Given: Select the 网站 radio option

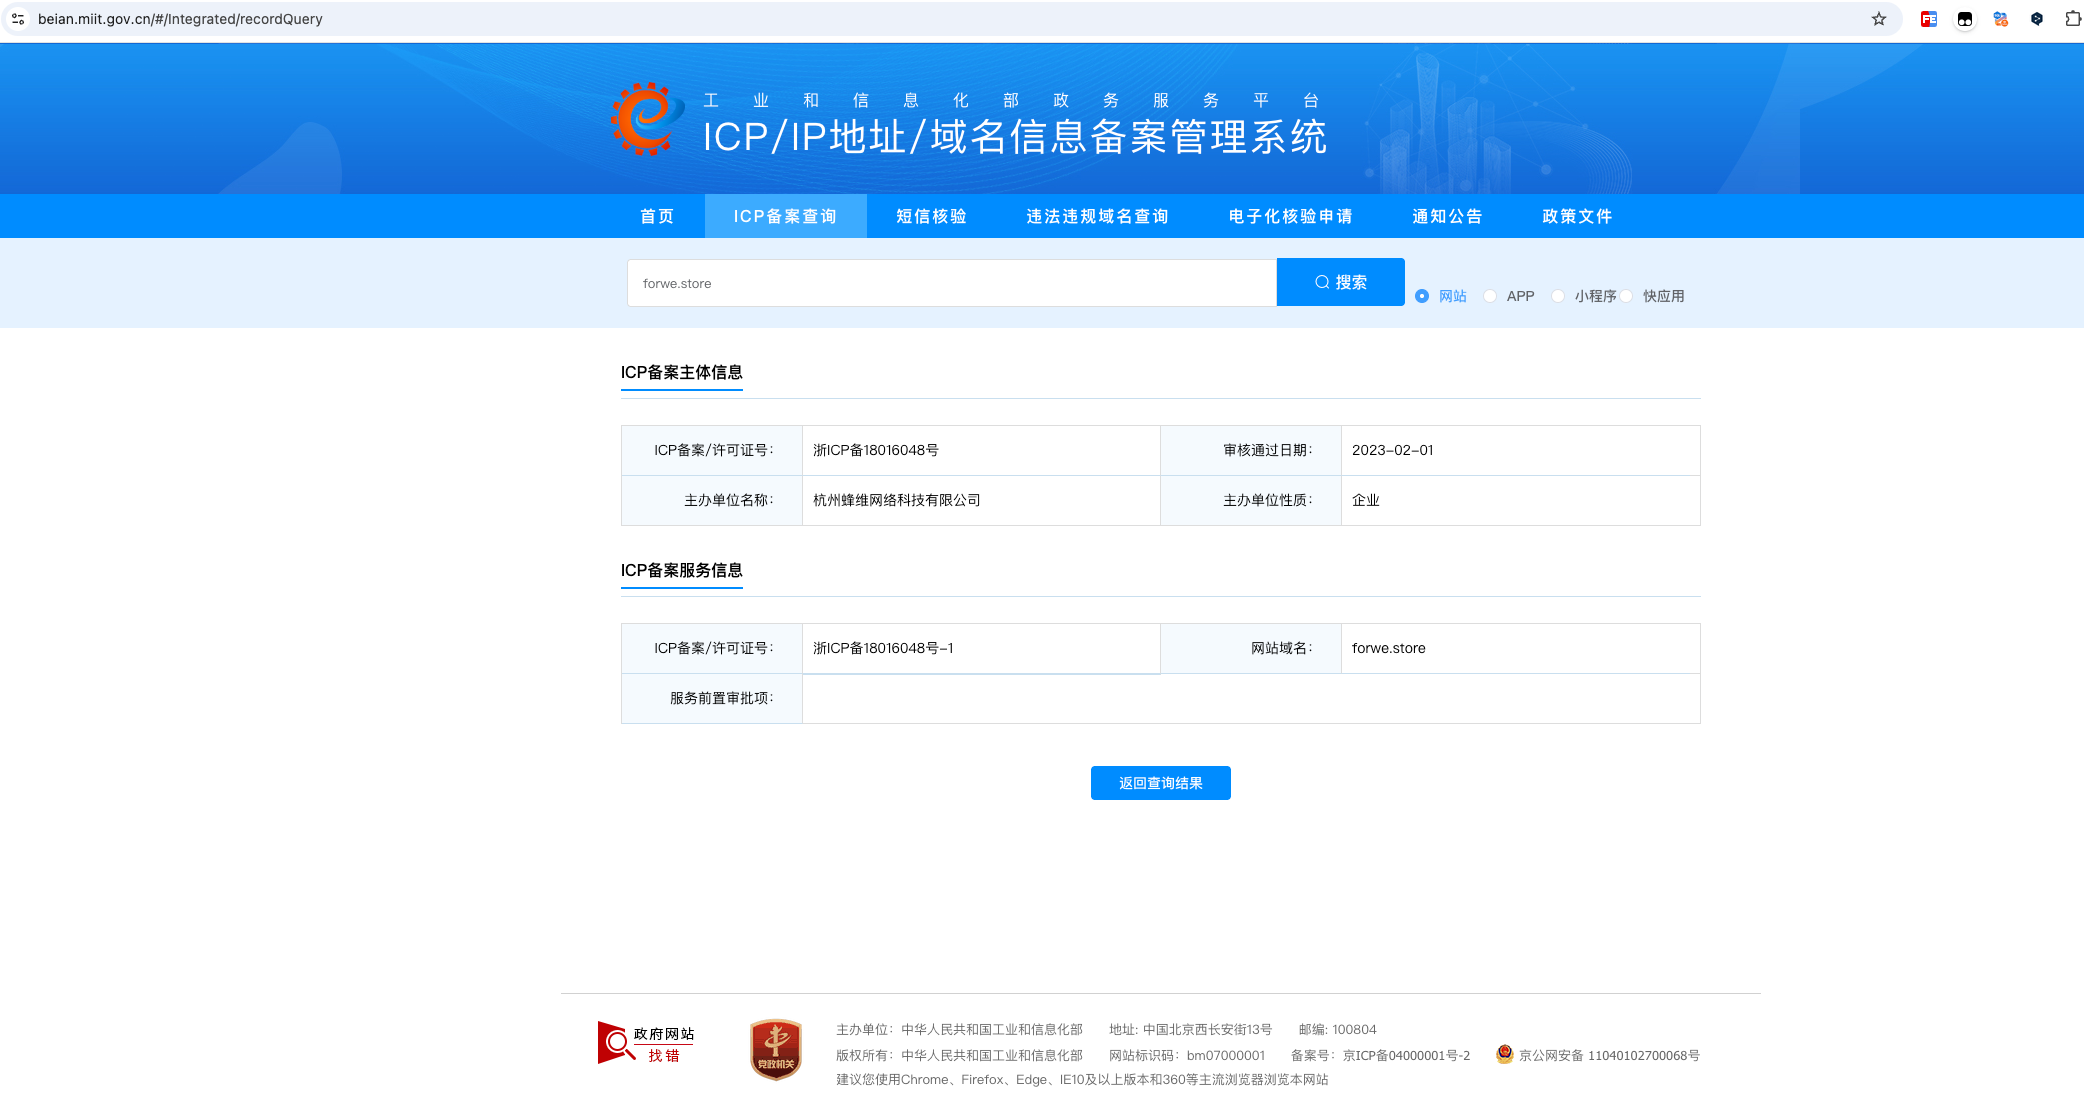Looking at the screenshot, I should point(1422,296).
